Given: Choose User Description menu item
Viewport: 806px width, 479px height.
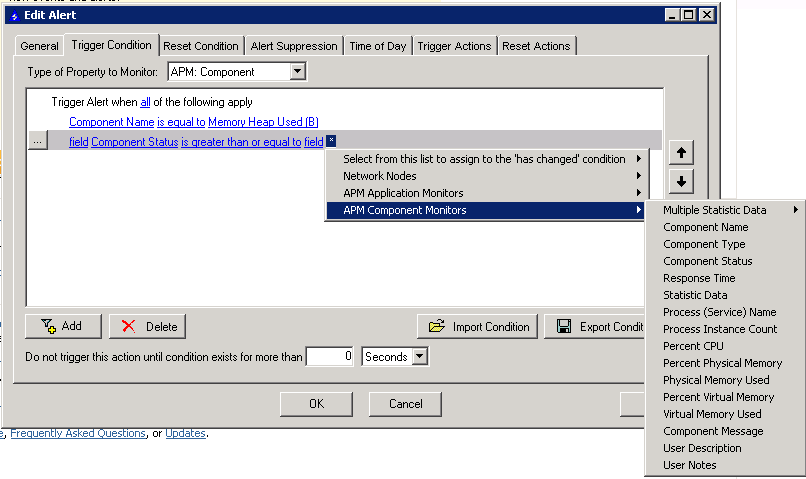Looking at the screenshot, I should click(x=725, y=448).
